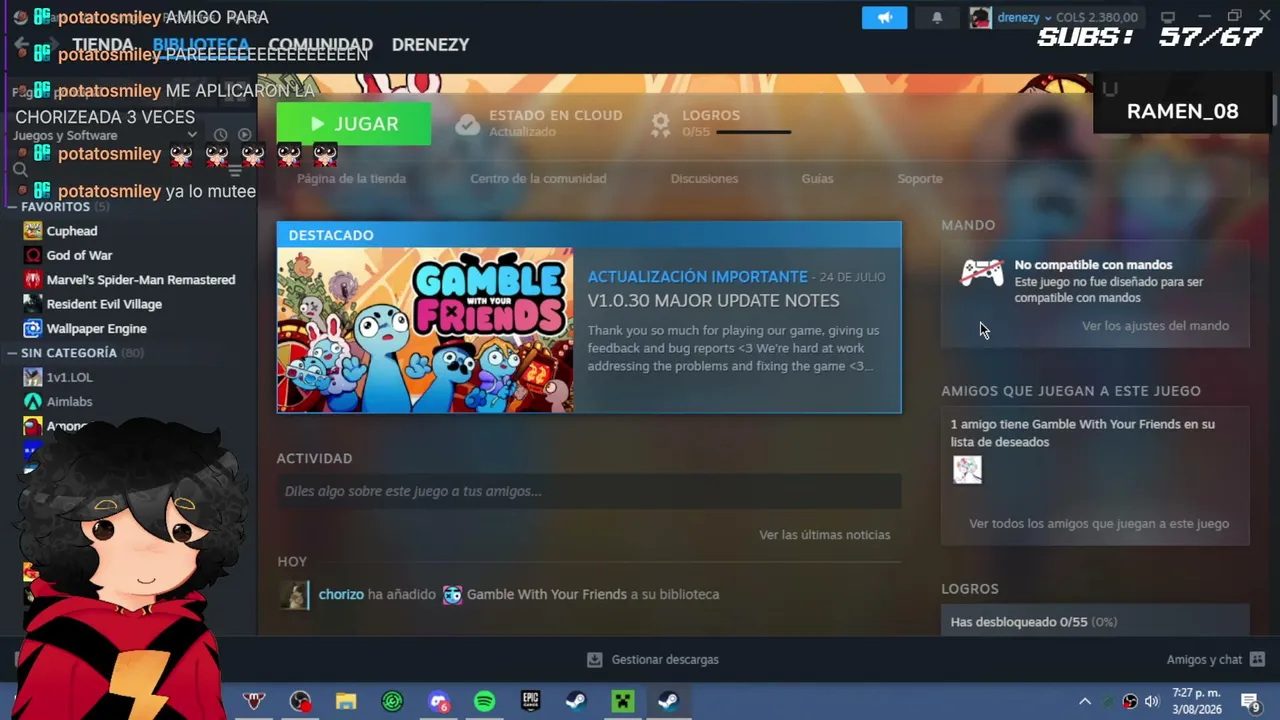Screen dimensions: 1280x720
Task: Open chorizo's profile link in activity
Action: 341,594
